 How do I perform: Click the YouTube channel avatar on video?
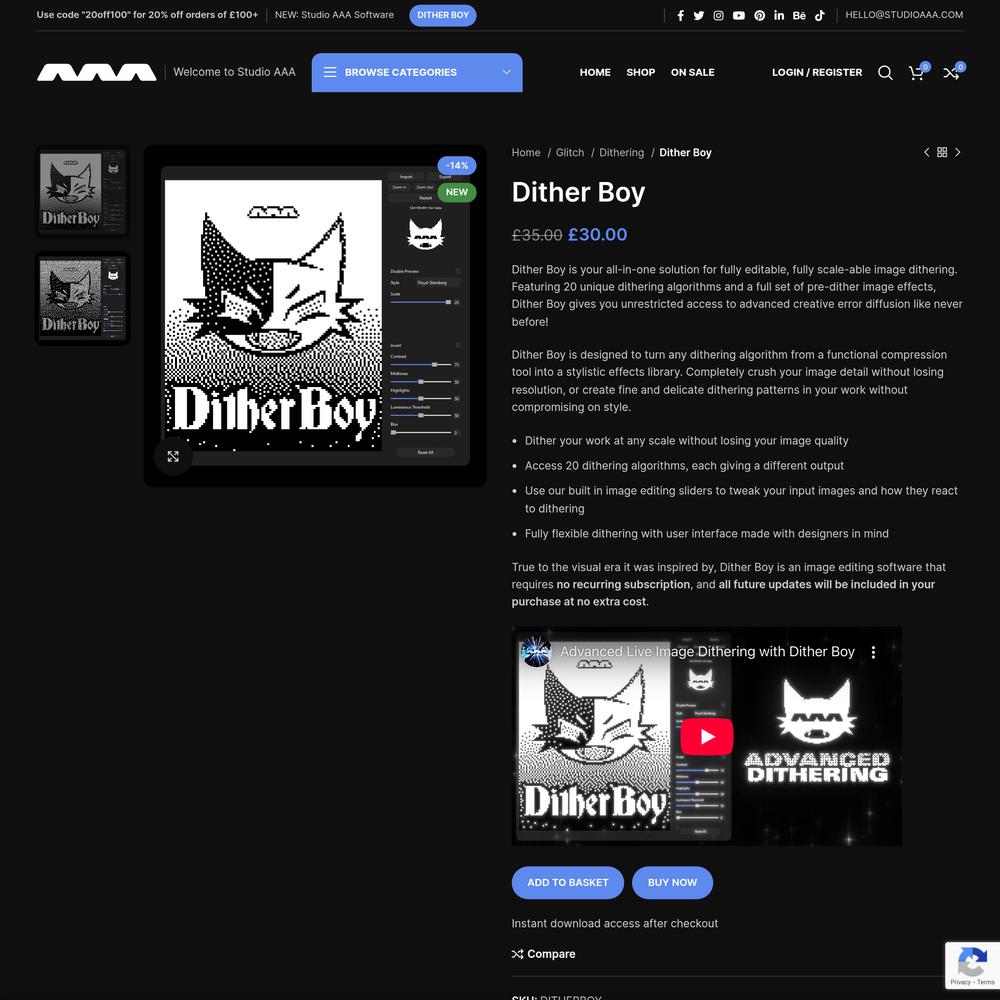(536, 651)
